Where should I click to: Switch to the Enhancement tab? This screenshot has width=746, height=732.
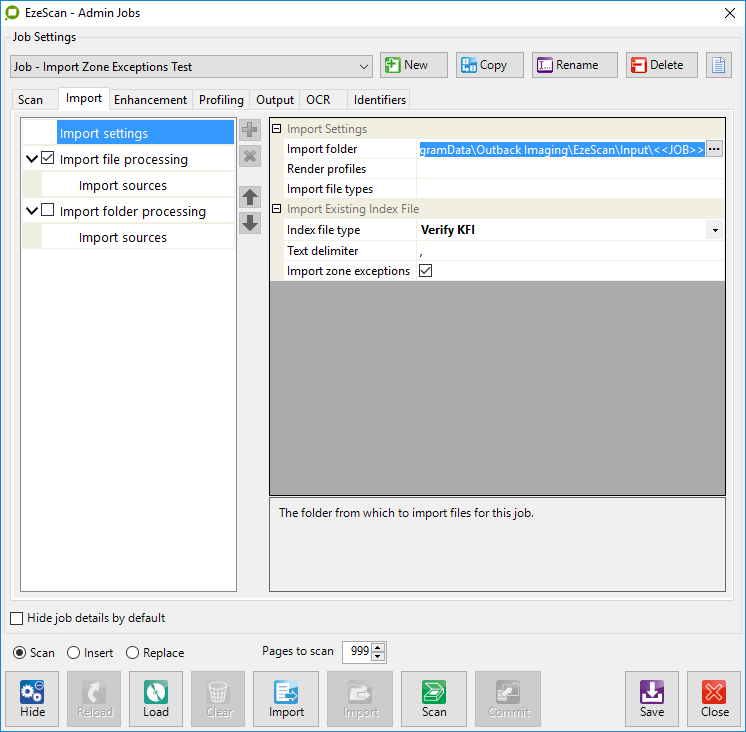pyautogui.click(x=150, y=100)
